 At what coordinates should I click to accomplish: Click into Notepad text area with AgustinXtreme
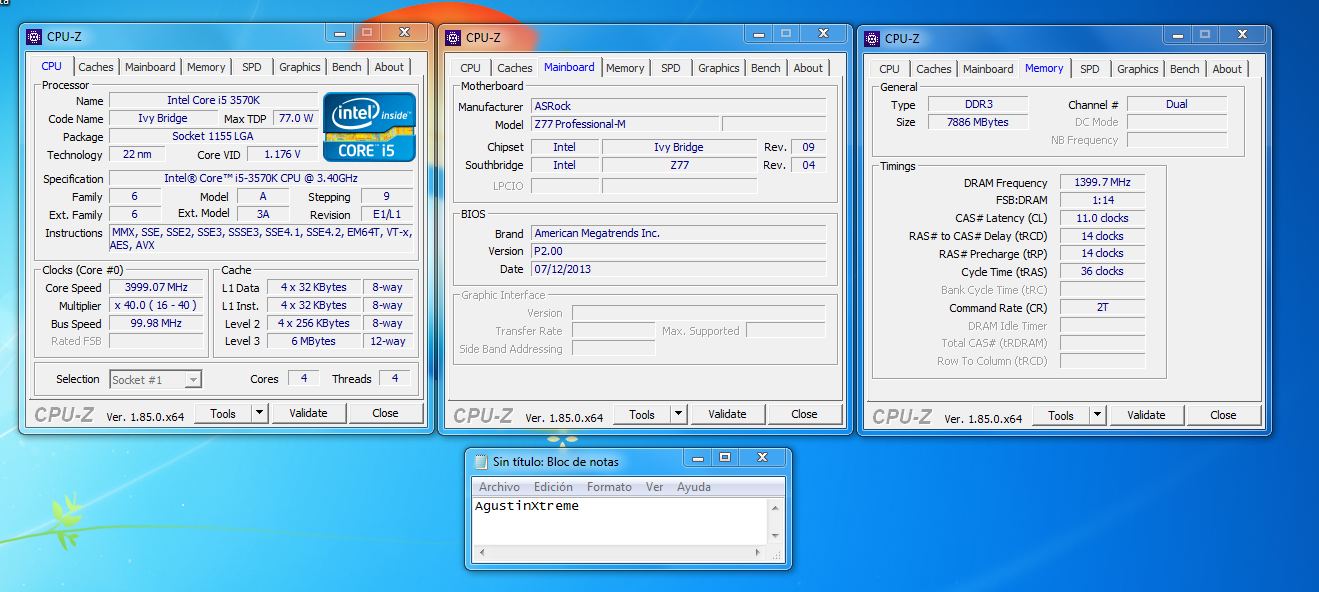619,521
